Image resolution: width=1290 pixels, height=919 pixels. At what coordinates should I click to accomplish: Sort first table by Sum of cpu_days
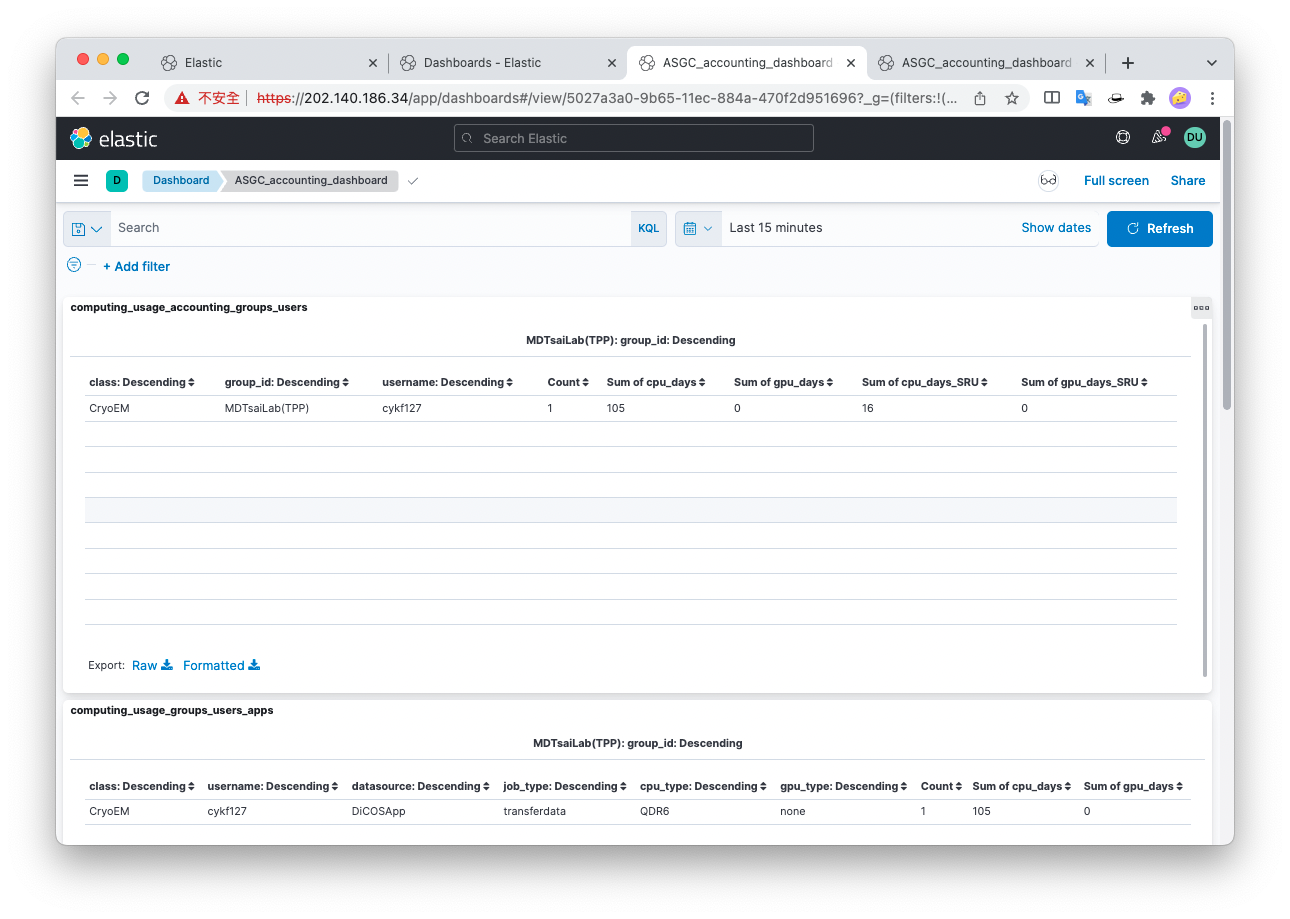pos(656,382)
